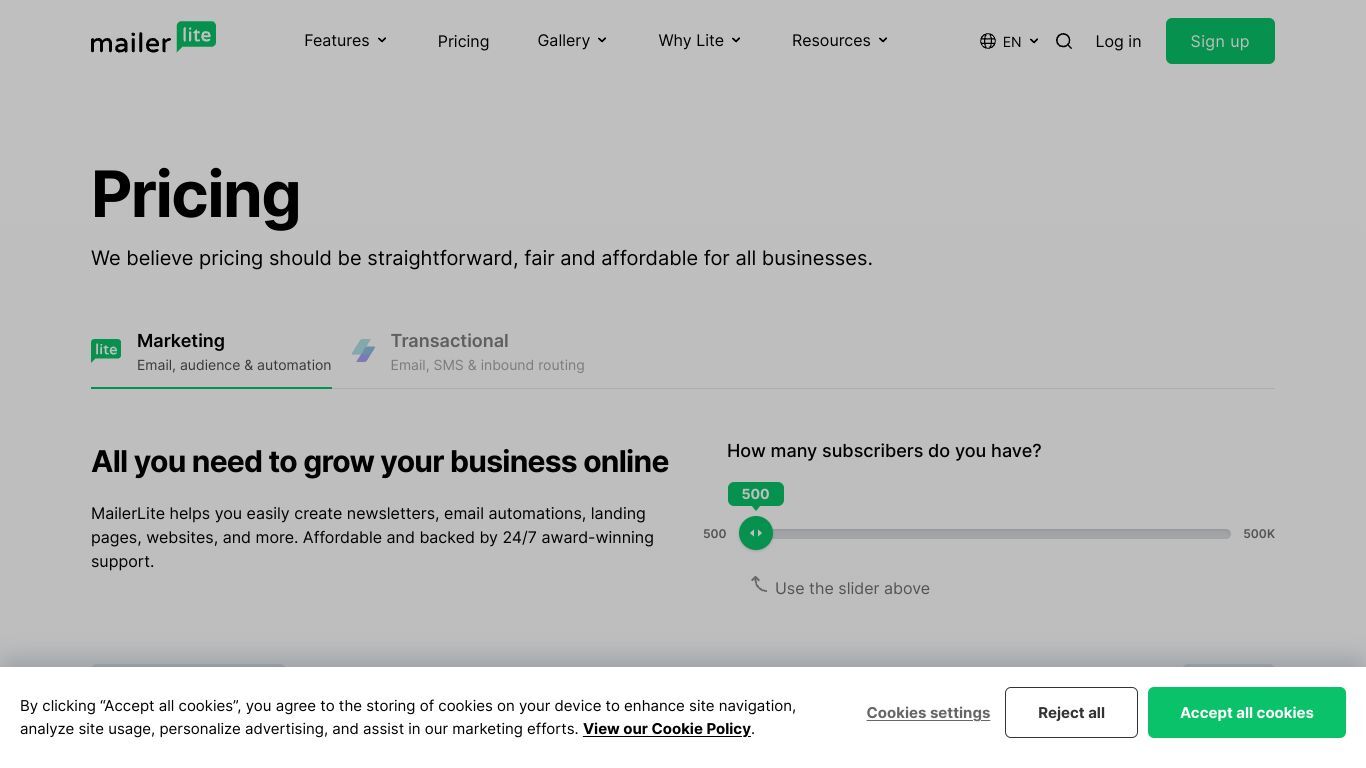Click 'How many subscribers do you have?' text

click(884, 451)
